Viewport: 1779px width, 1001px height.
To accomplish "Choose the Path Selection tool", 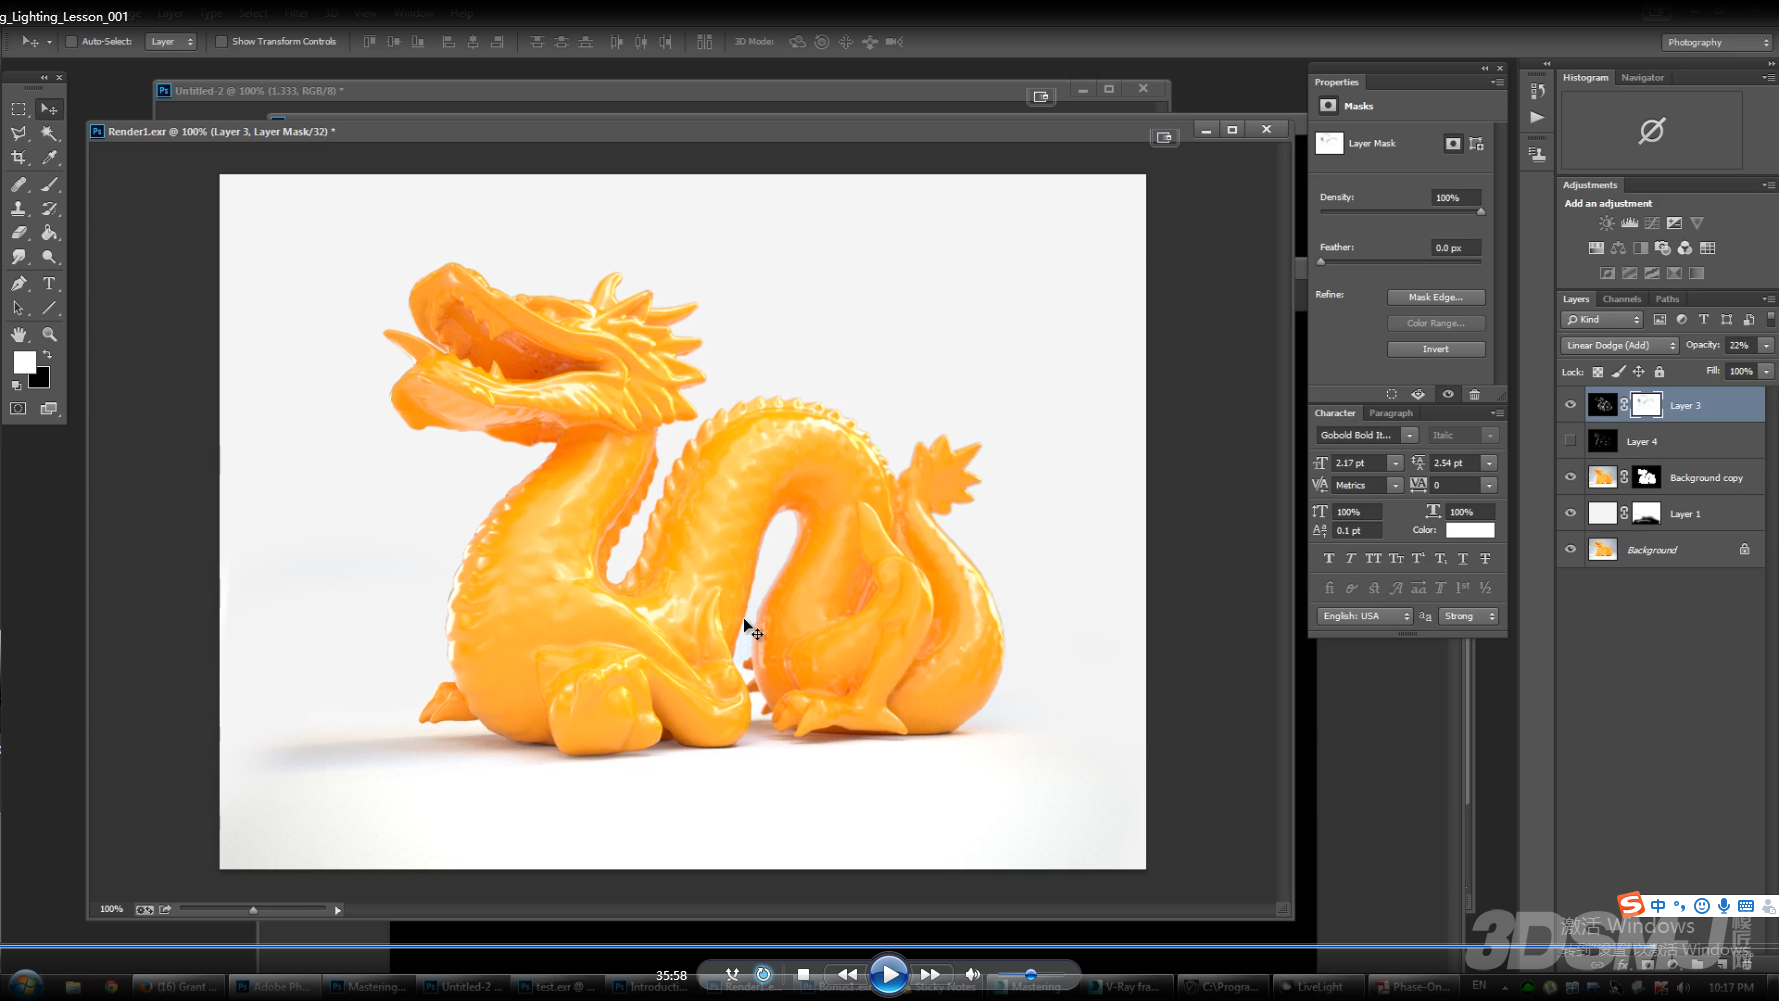I will (18, 308).
